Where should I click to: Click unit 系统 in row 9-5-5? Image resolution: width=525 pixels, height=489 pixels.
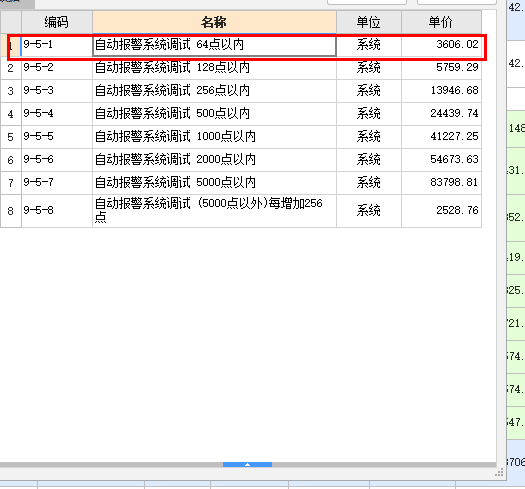click(369, 137)
